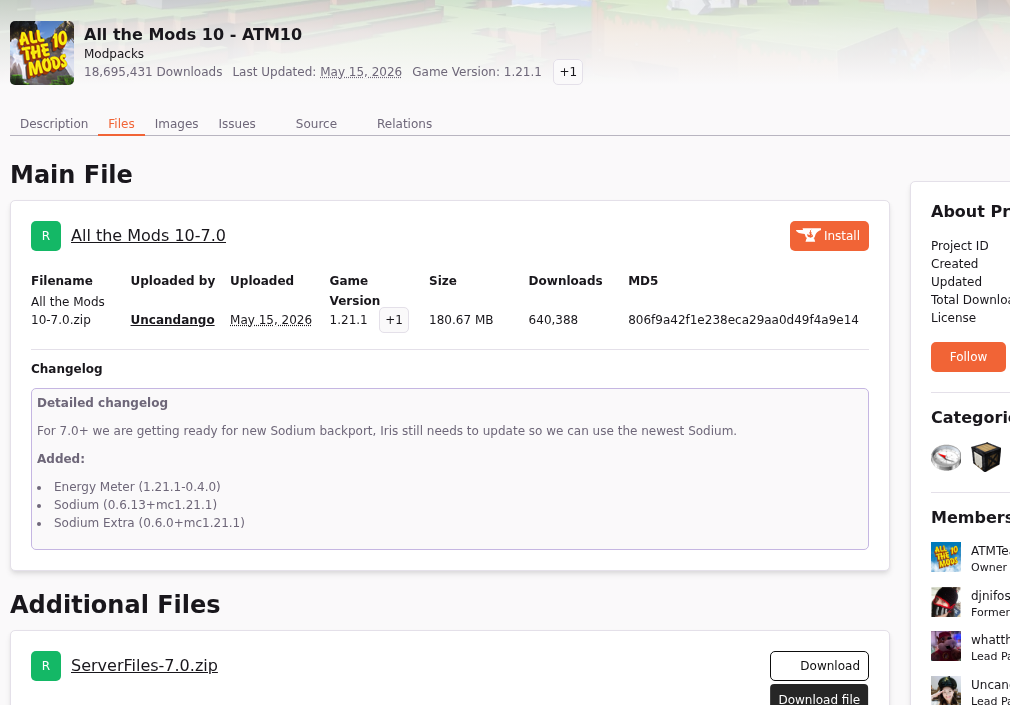Click the Modpacks category label under title
This screenshot has height=705, width=1010.
click(x=114, y=53)
